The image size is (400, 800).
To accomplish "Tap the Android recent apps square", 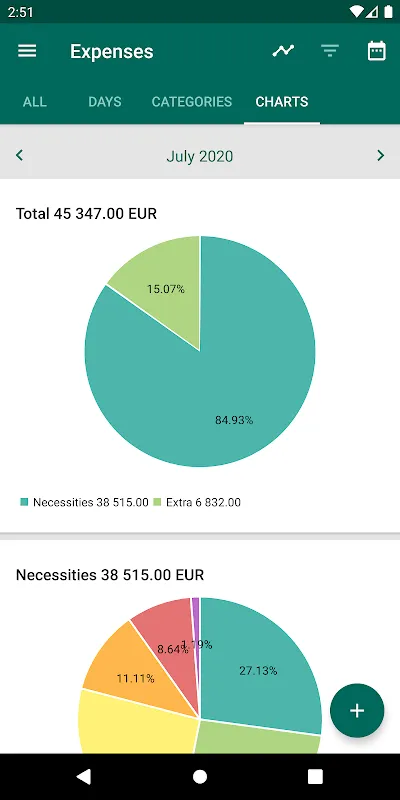I will click(x=315, y=777).
